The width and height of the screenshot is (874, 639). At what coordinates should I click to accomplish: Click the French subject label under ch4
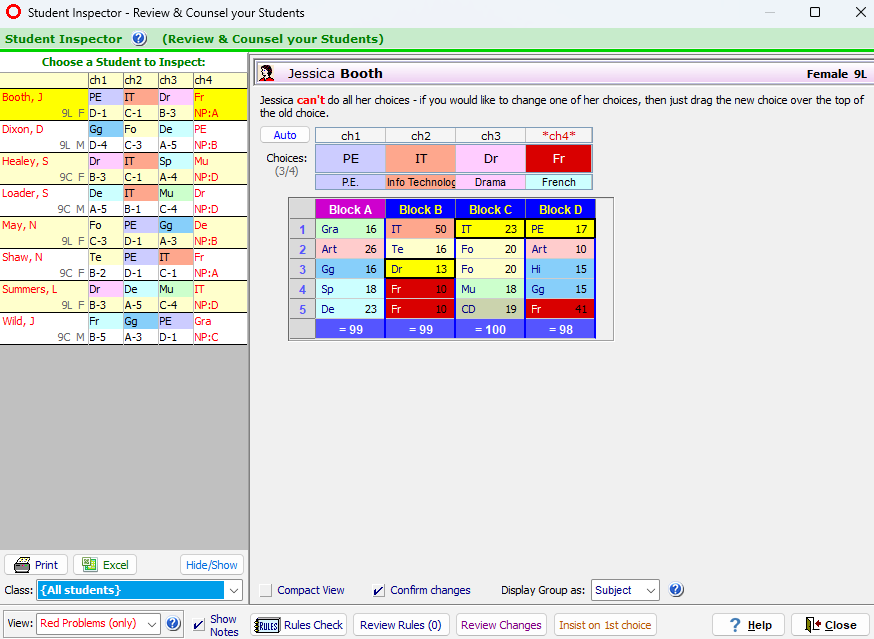(x=559, y=182)
